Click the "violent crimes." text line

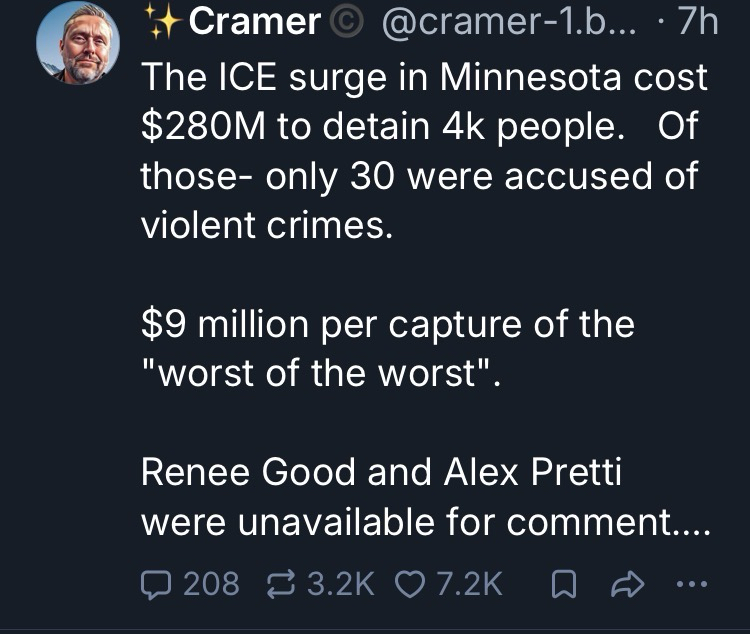pyautogui.click(x=264, y=225)
